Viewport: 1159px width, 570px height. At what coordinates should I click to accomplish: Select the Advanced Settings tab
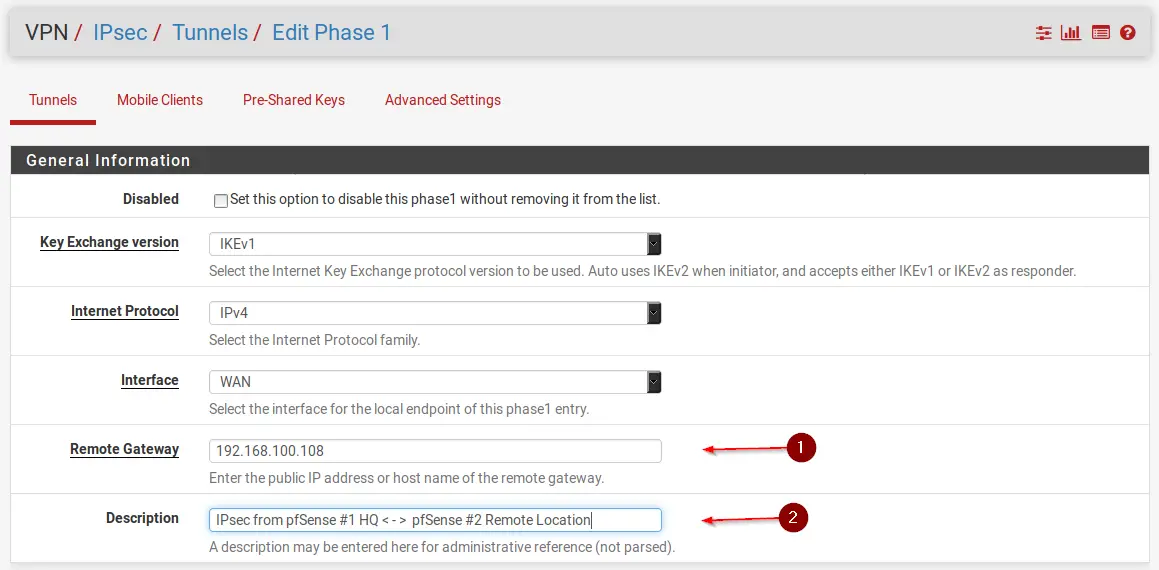[443, 100]
